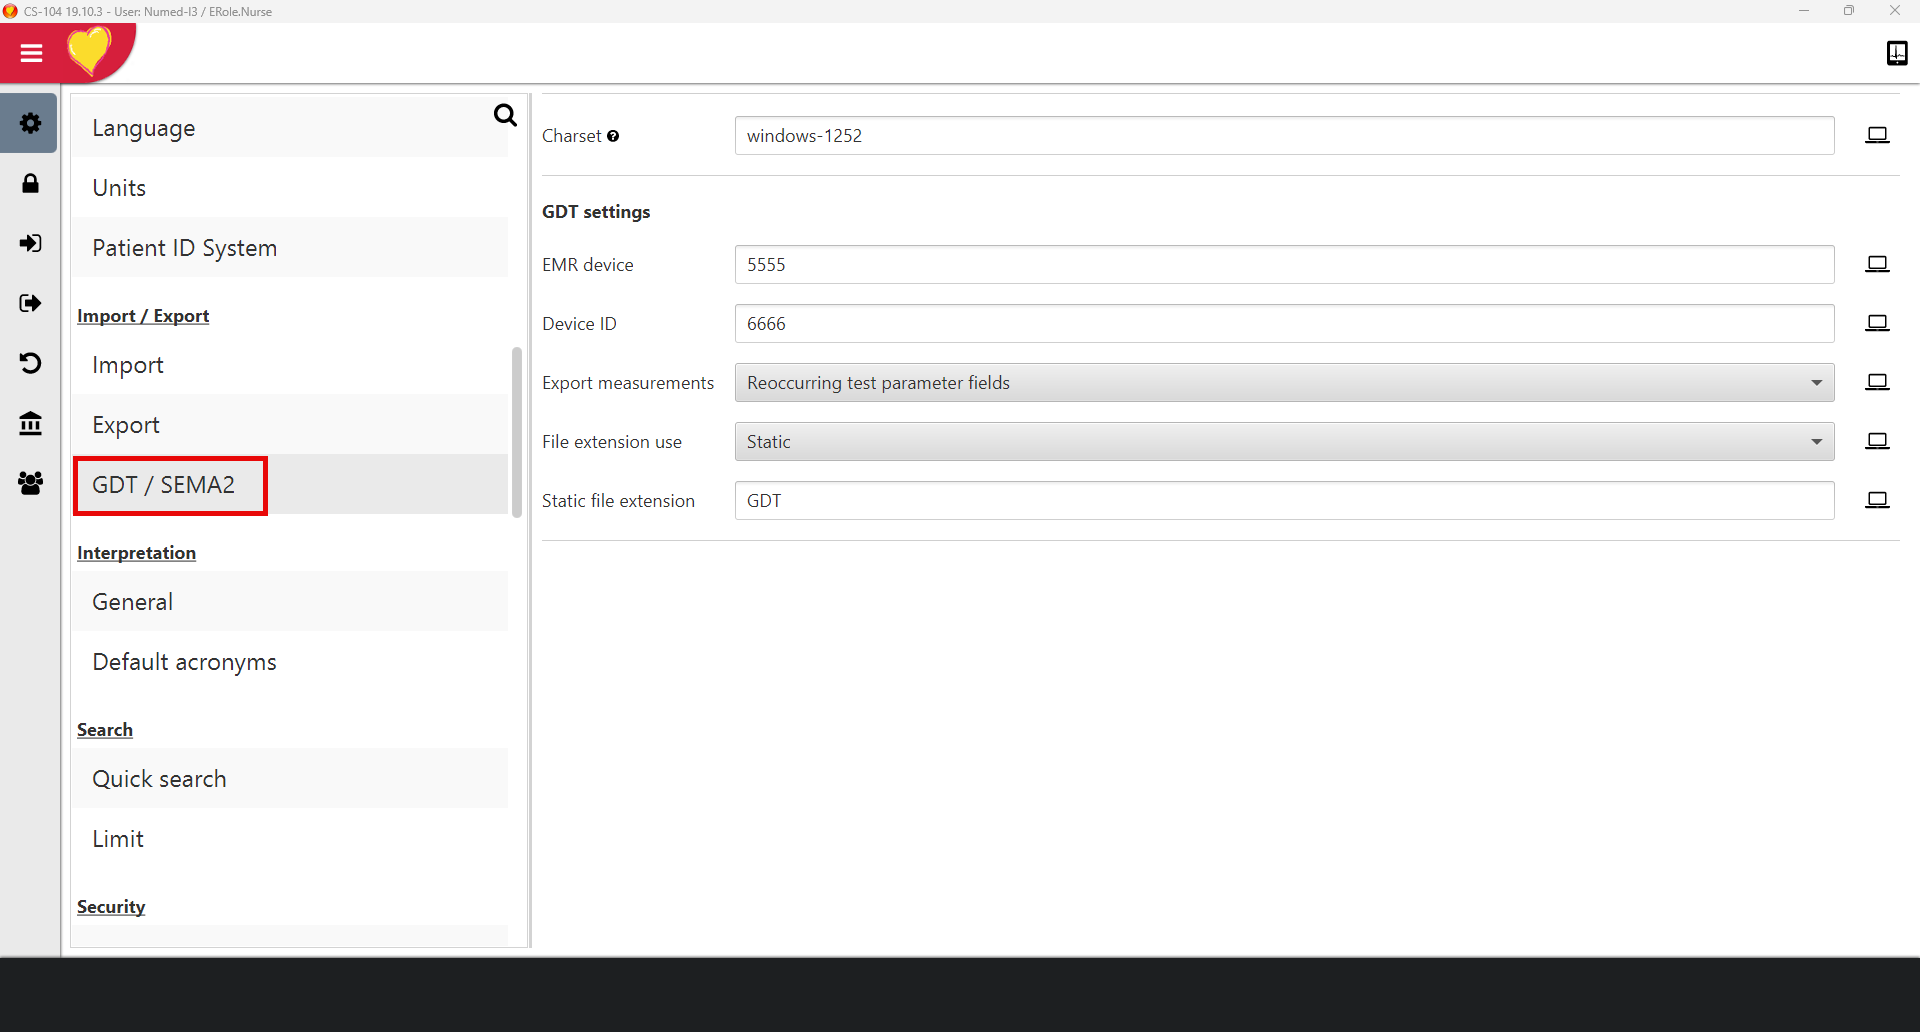The width and height of the screenshot is (1920, 1032).
Task: Open the manual book icon top right
Action: click(1896, 53)
